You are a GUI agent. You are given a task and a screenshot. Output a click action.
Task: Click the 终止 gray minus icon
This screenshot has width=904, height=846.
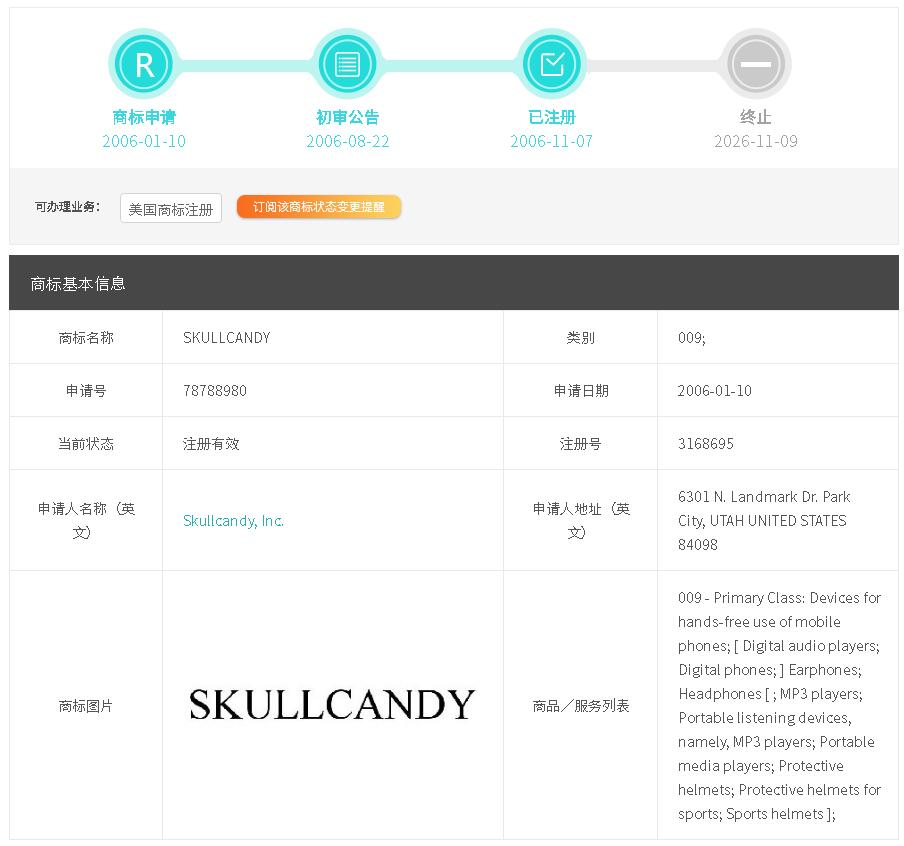[x=755, y=64]
